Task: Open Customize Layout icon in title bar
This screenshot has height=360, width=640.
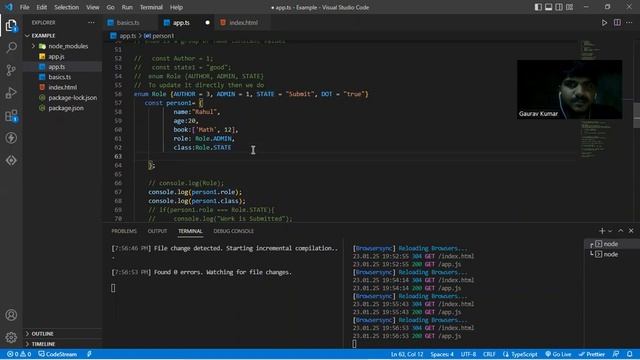Action: tap(569, 7)
